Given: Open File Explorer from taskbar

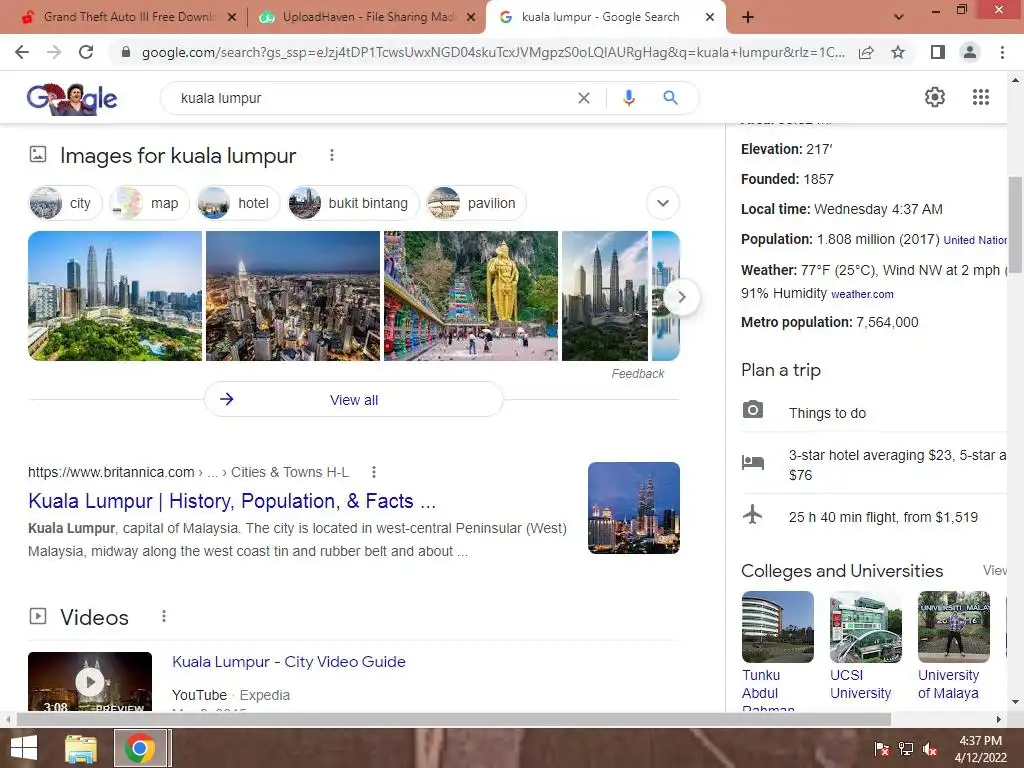Looking at the screenshot, I should (81, 748).
